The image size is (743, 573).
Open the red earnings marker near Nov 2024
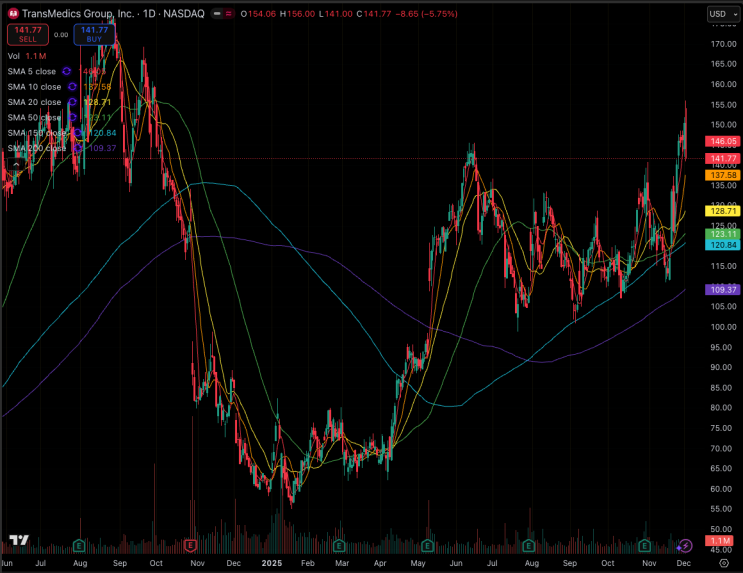(190, 546)
